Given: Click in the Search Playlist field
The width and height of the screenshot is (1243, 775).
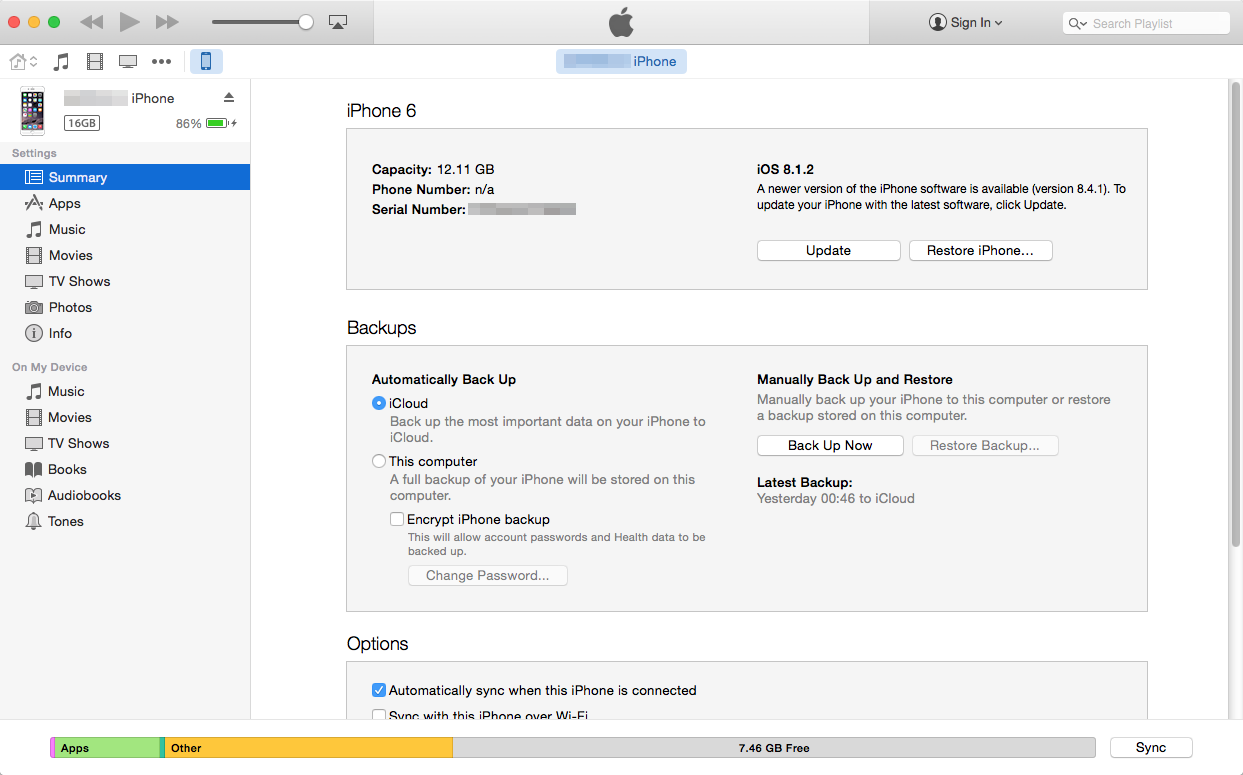Looking at the screenshot, I should click(x=1146, y=23).
